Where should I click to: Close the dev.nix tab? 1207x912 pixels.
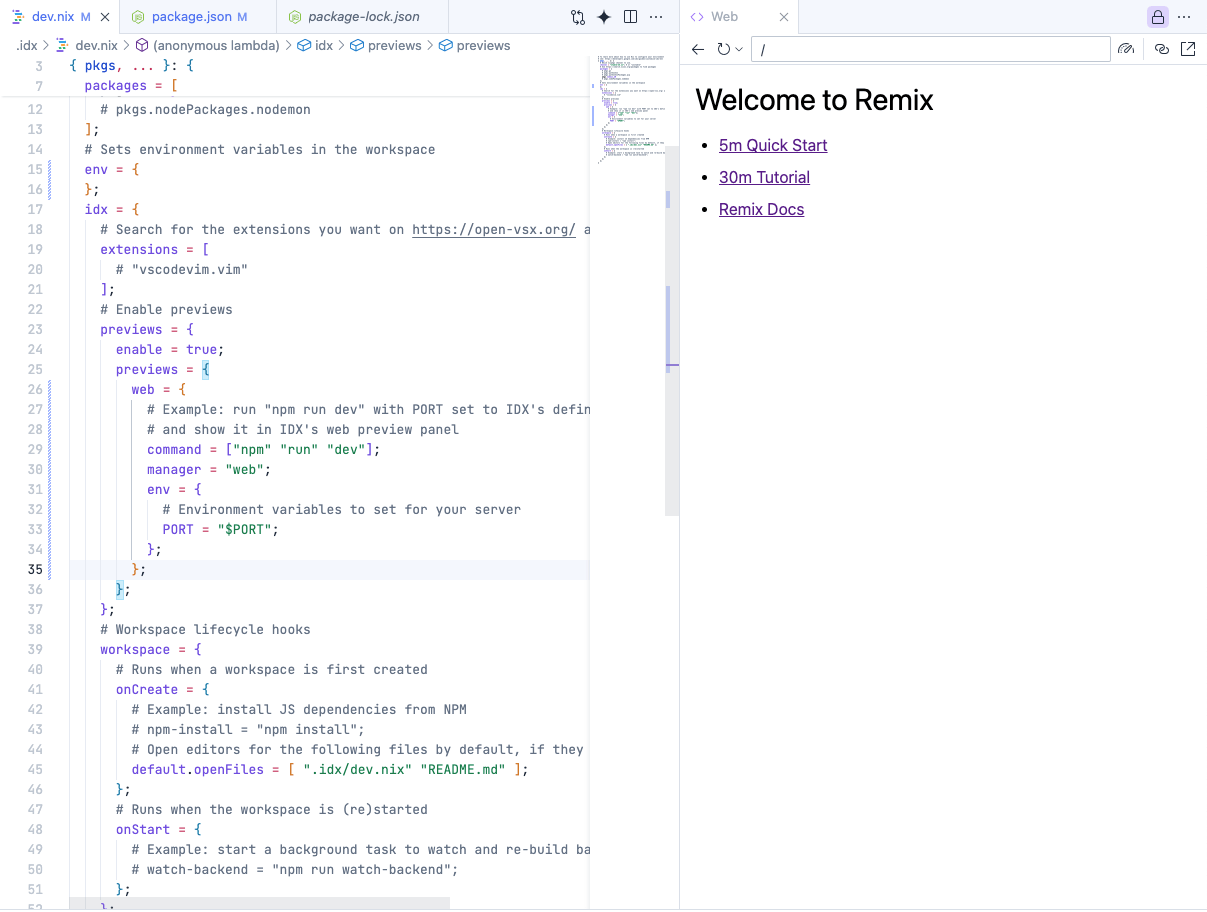pos(105,17)
